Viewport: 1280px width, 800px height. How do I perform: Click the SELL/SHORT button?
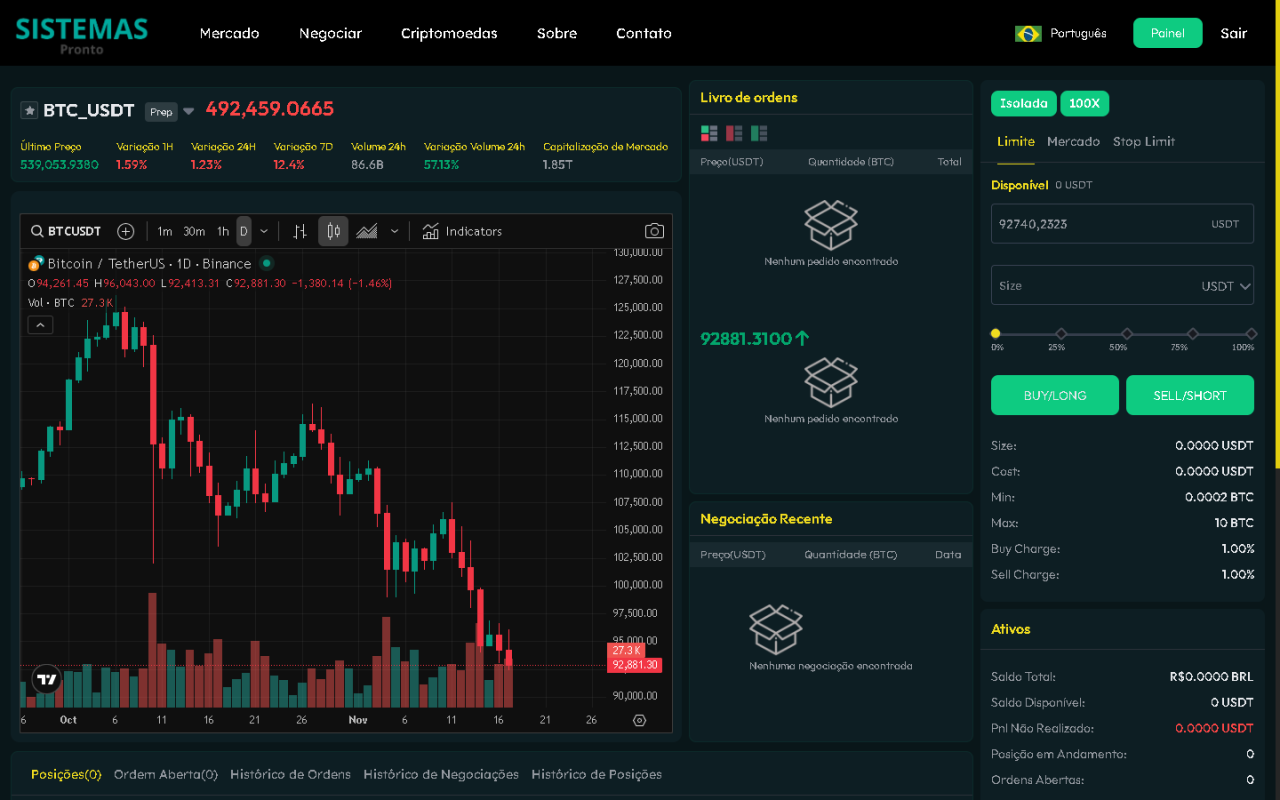point(1189,395)
